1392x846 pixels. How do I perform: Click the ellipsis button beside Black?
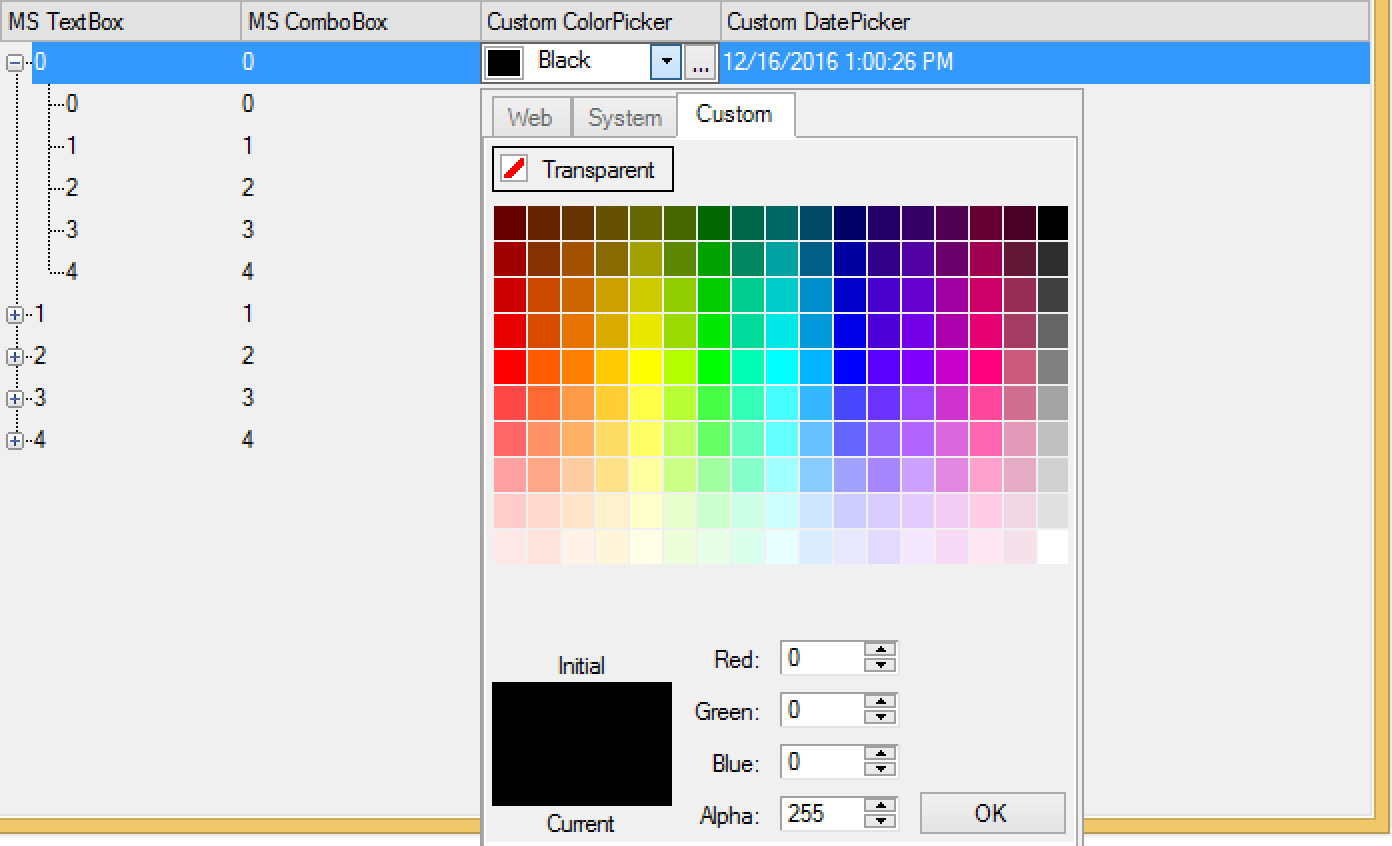pos(700,64)
